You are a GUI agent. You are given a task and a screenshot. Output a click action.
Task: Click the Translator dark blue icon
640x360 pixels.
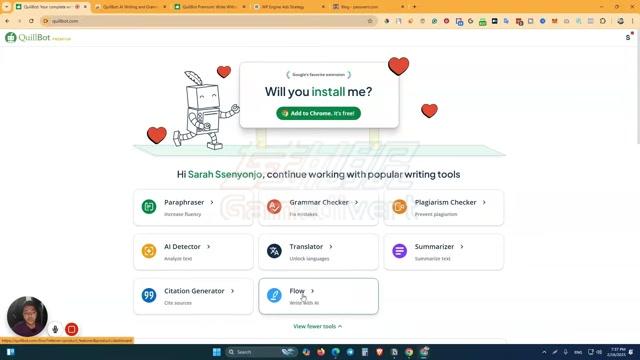pos(274,251)
